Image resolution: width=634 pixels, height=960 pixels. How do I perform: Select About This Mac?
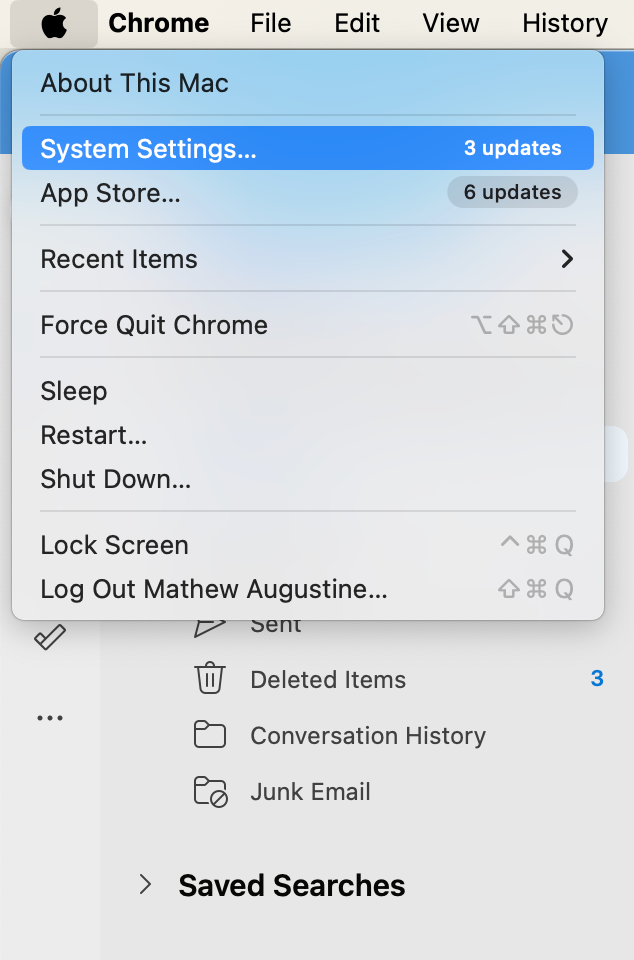click(134, 84)
